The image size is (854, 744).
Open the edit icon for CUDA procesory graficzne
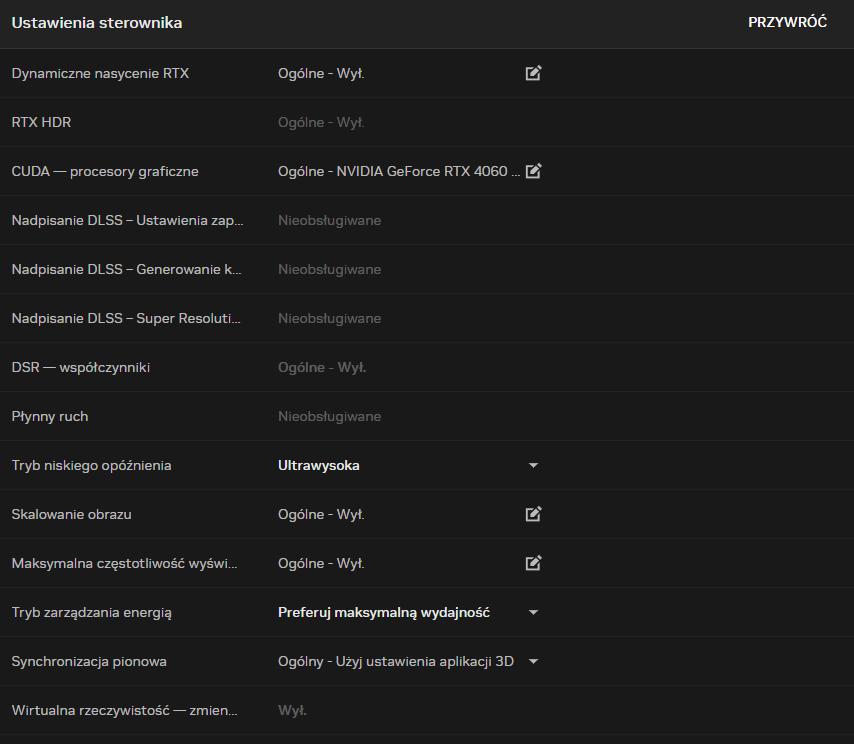pos(533,171)
